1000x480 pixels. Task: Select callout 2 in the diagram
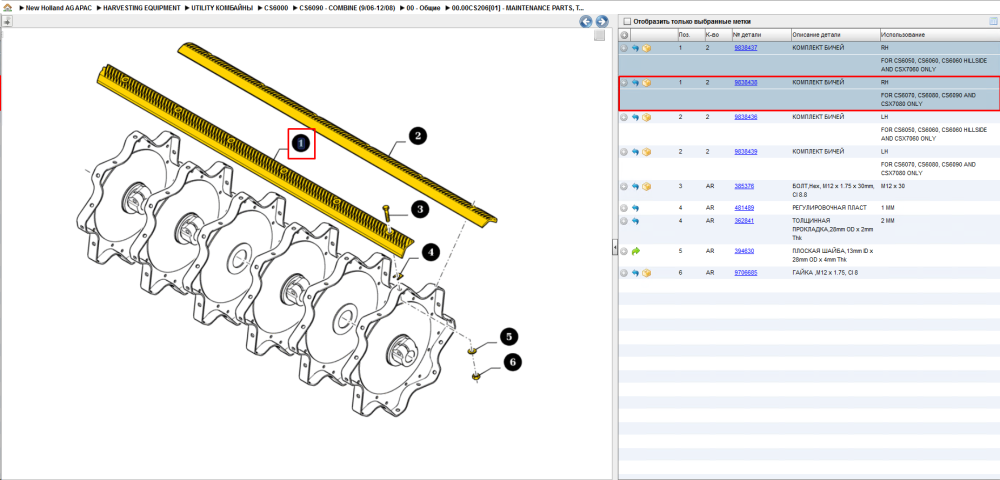416,135
